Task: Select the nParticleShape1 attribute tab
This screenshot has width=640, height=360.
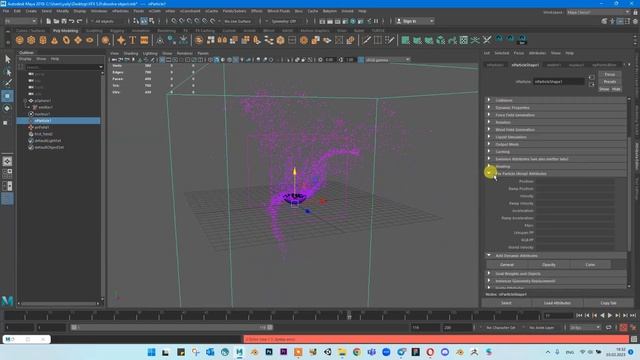Action: (x=525, y=65)
